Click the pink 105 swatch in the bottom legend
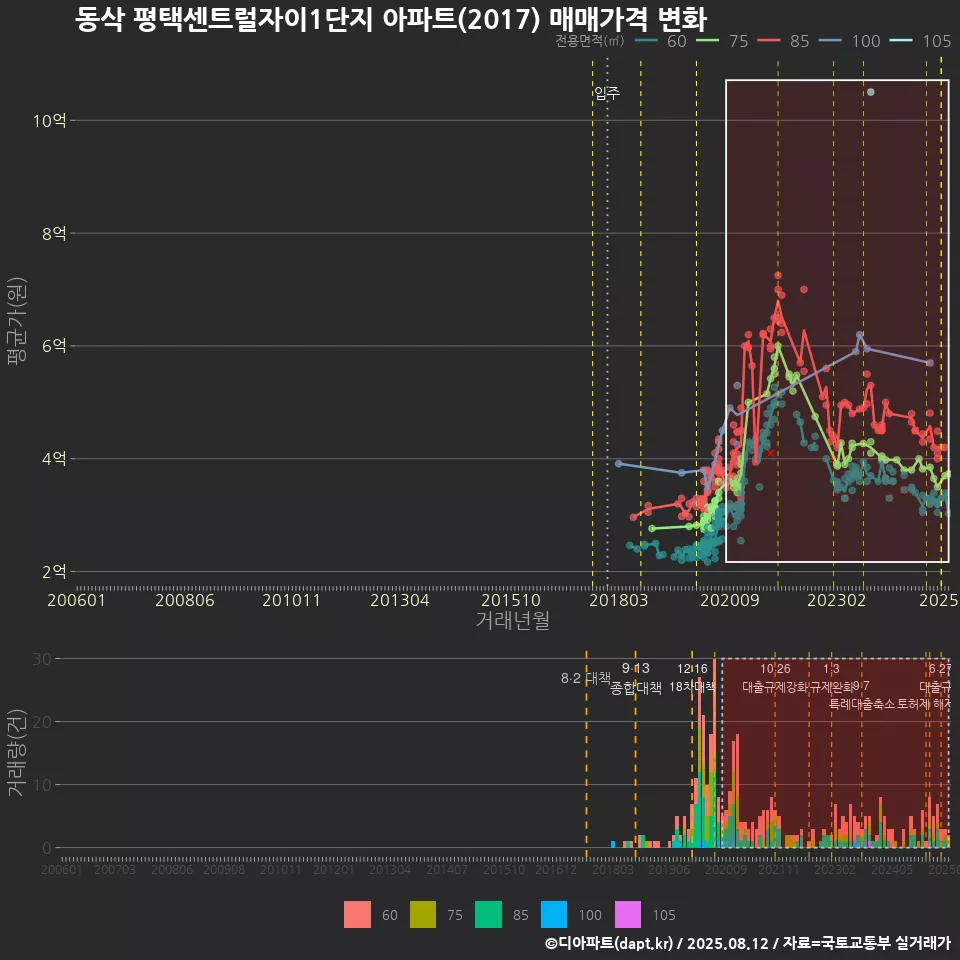This screenshot has height=960, width=960. (628, 915)
